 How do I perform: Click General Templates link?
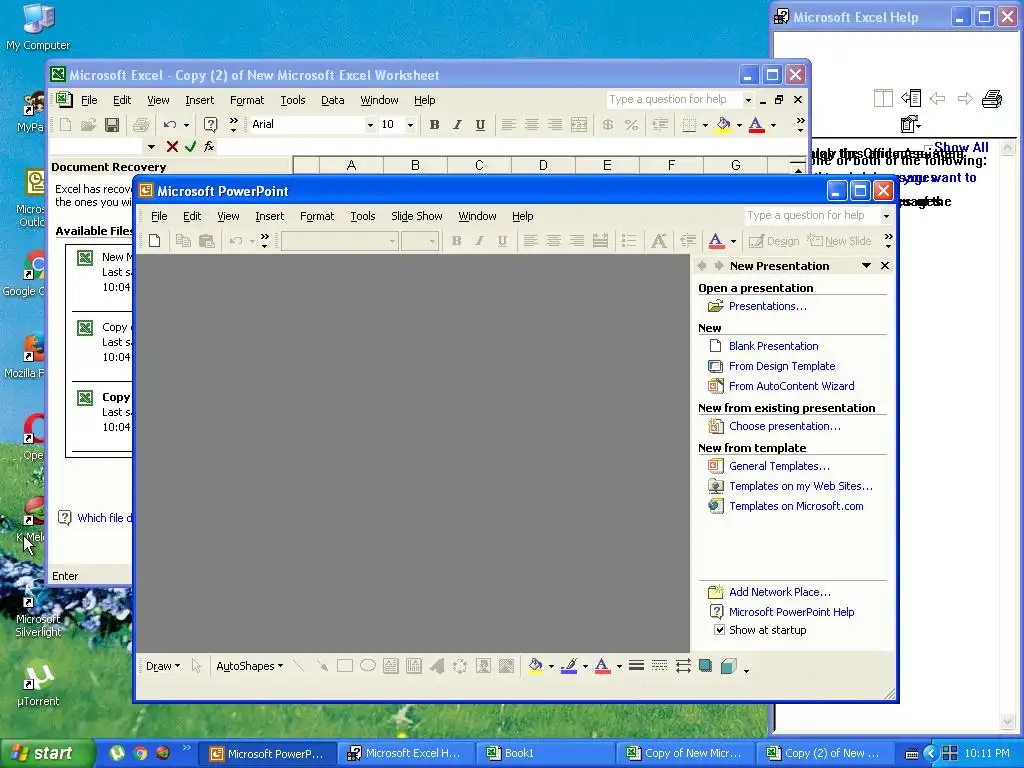coord(779,466)
